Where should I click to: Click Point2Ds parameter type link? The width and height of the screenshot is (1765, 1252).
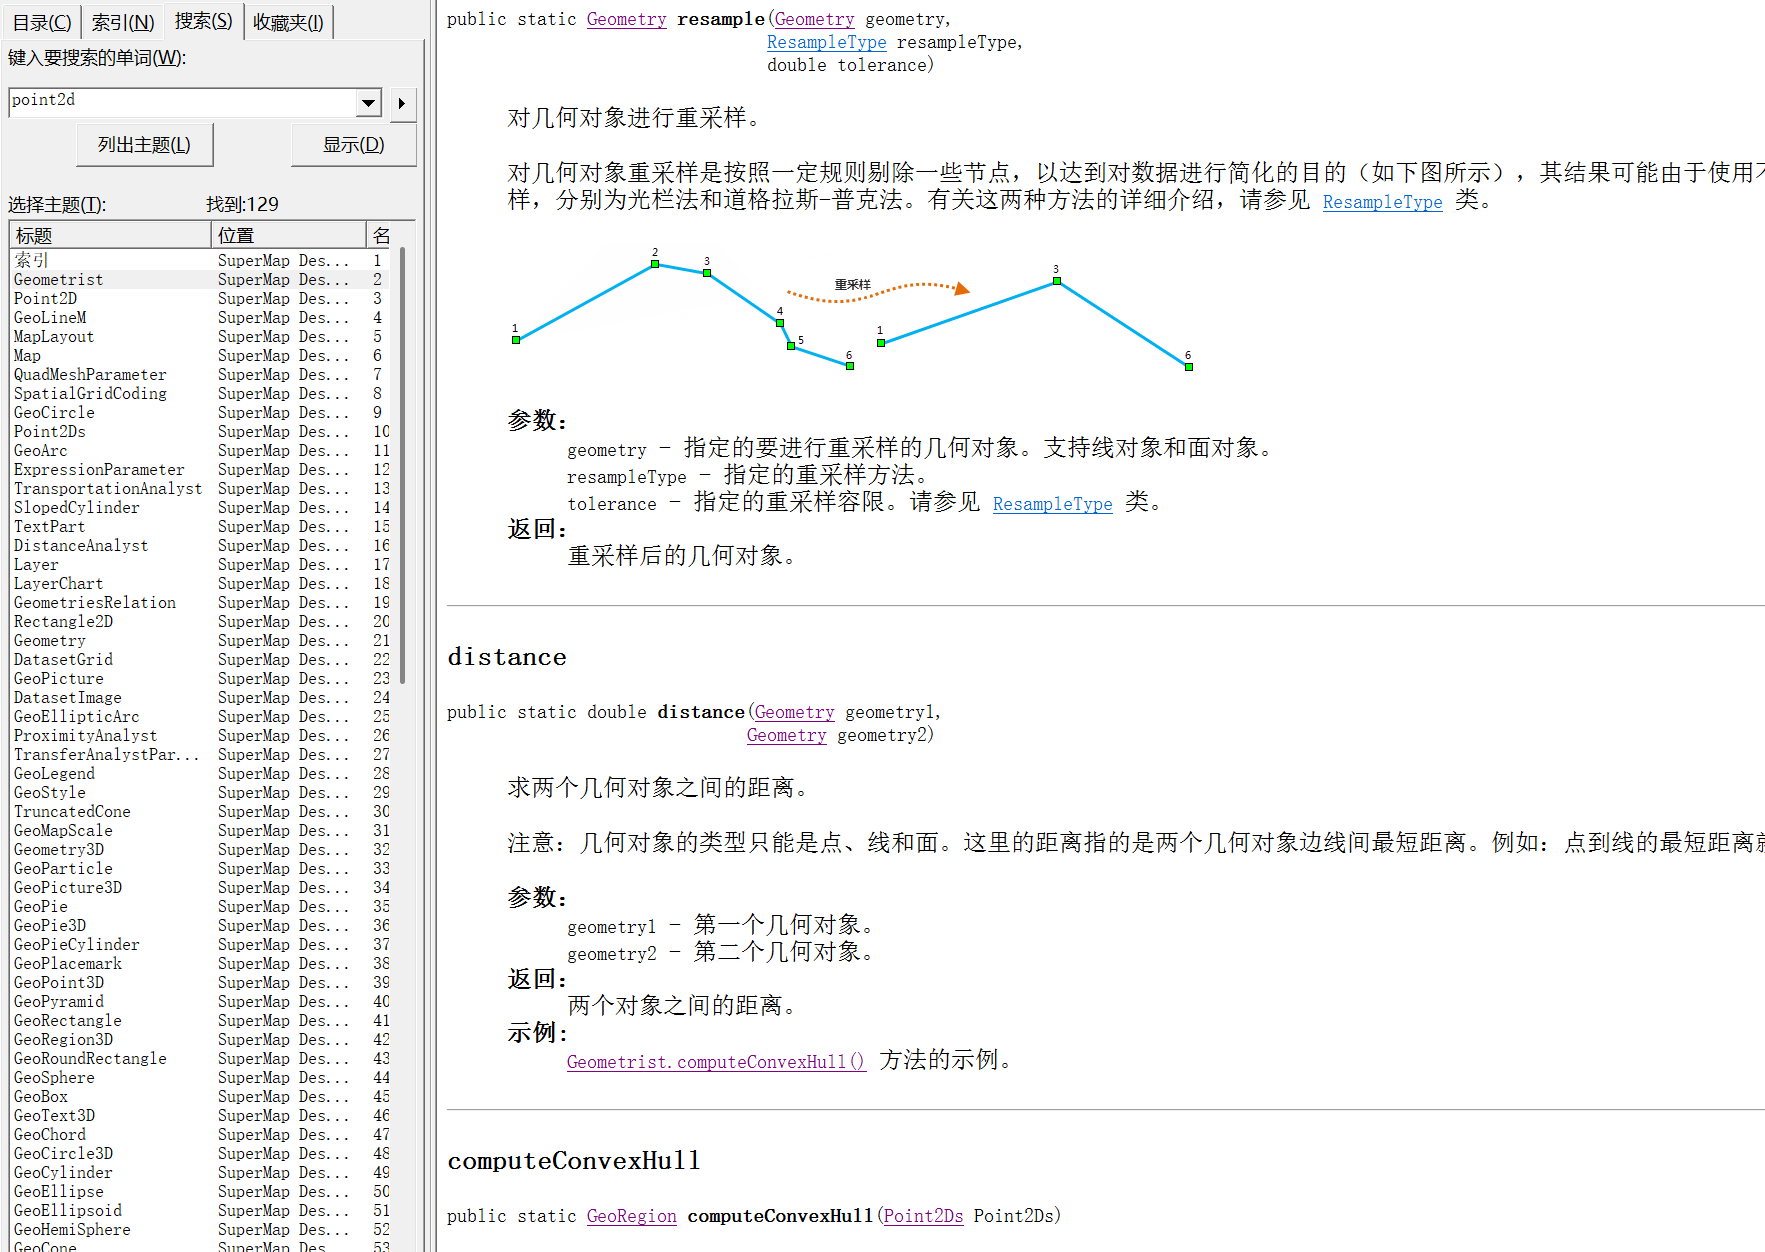pos(922,1215)
